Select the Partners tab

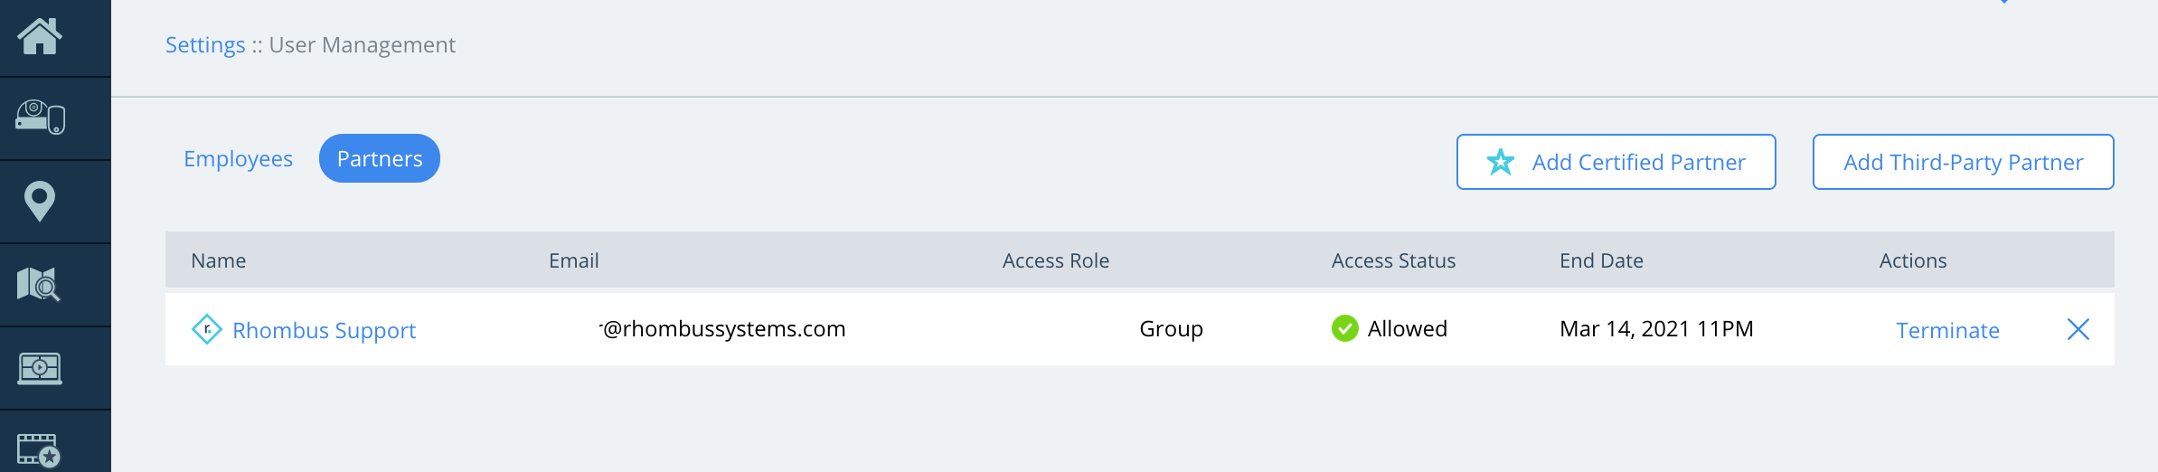point(379,159)
